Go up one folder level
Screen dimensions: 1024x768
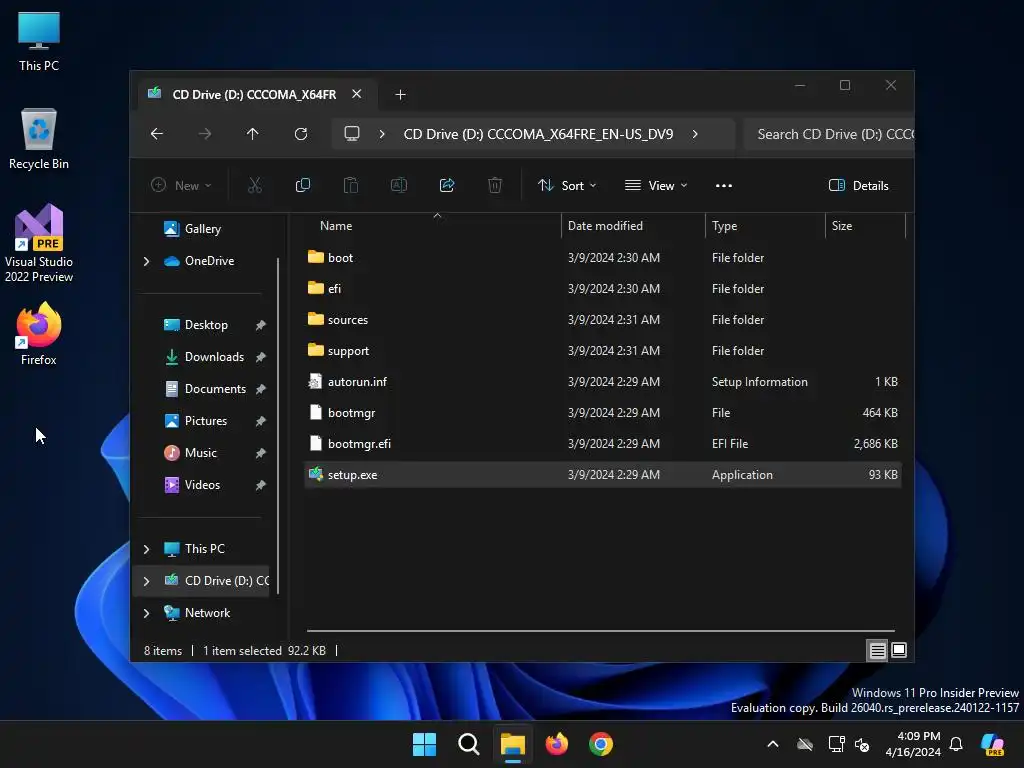coord(253,134)
